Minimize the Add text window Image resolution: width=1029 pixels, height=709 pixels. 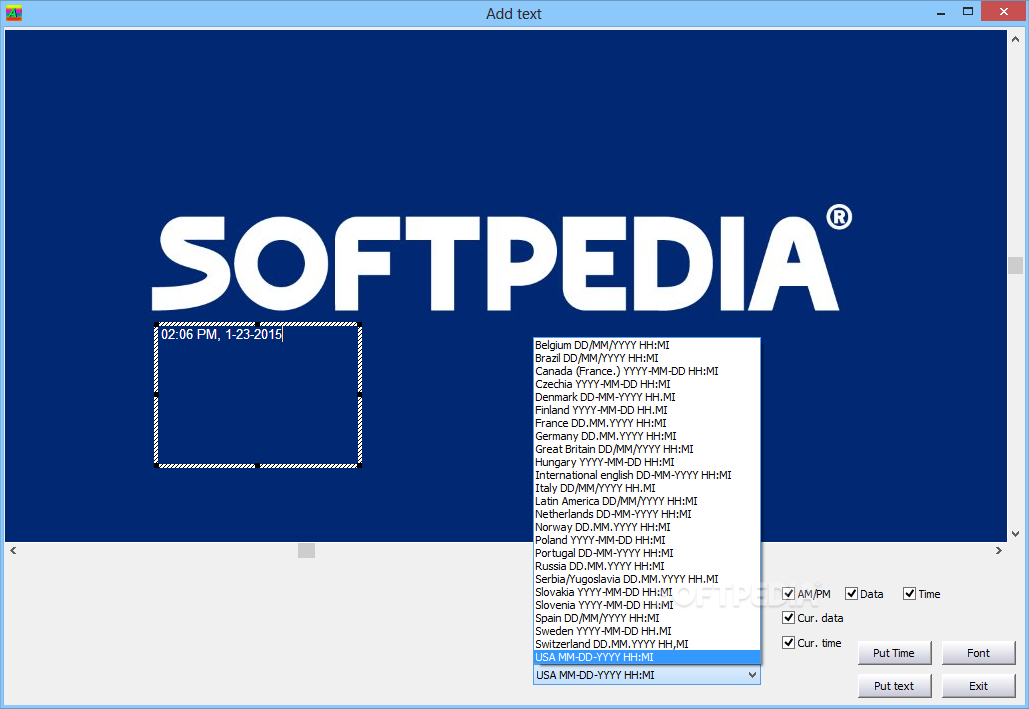(941, 12)
